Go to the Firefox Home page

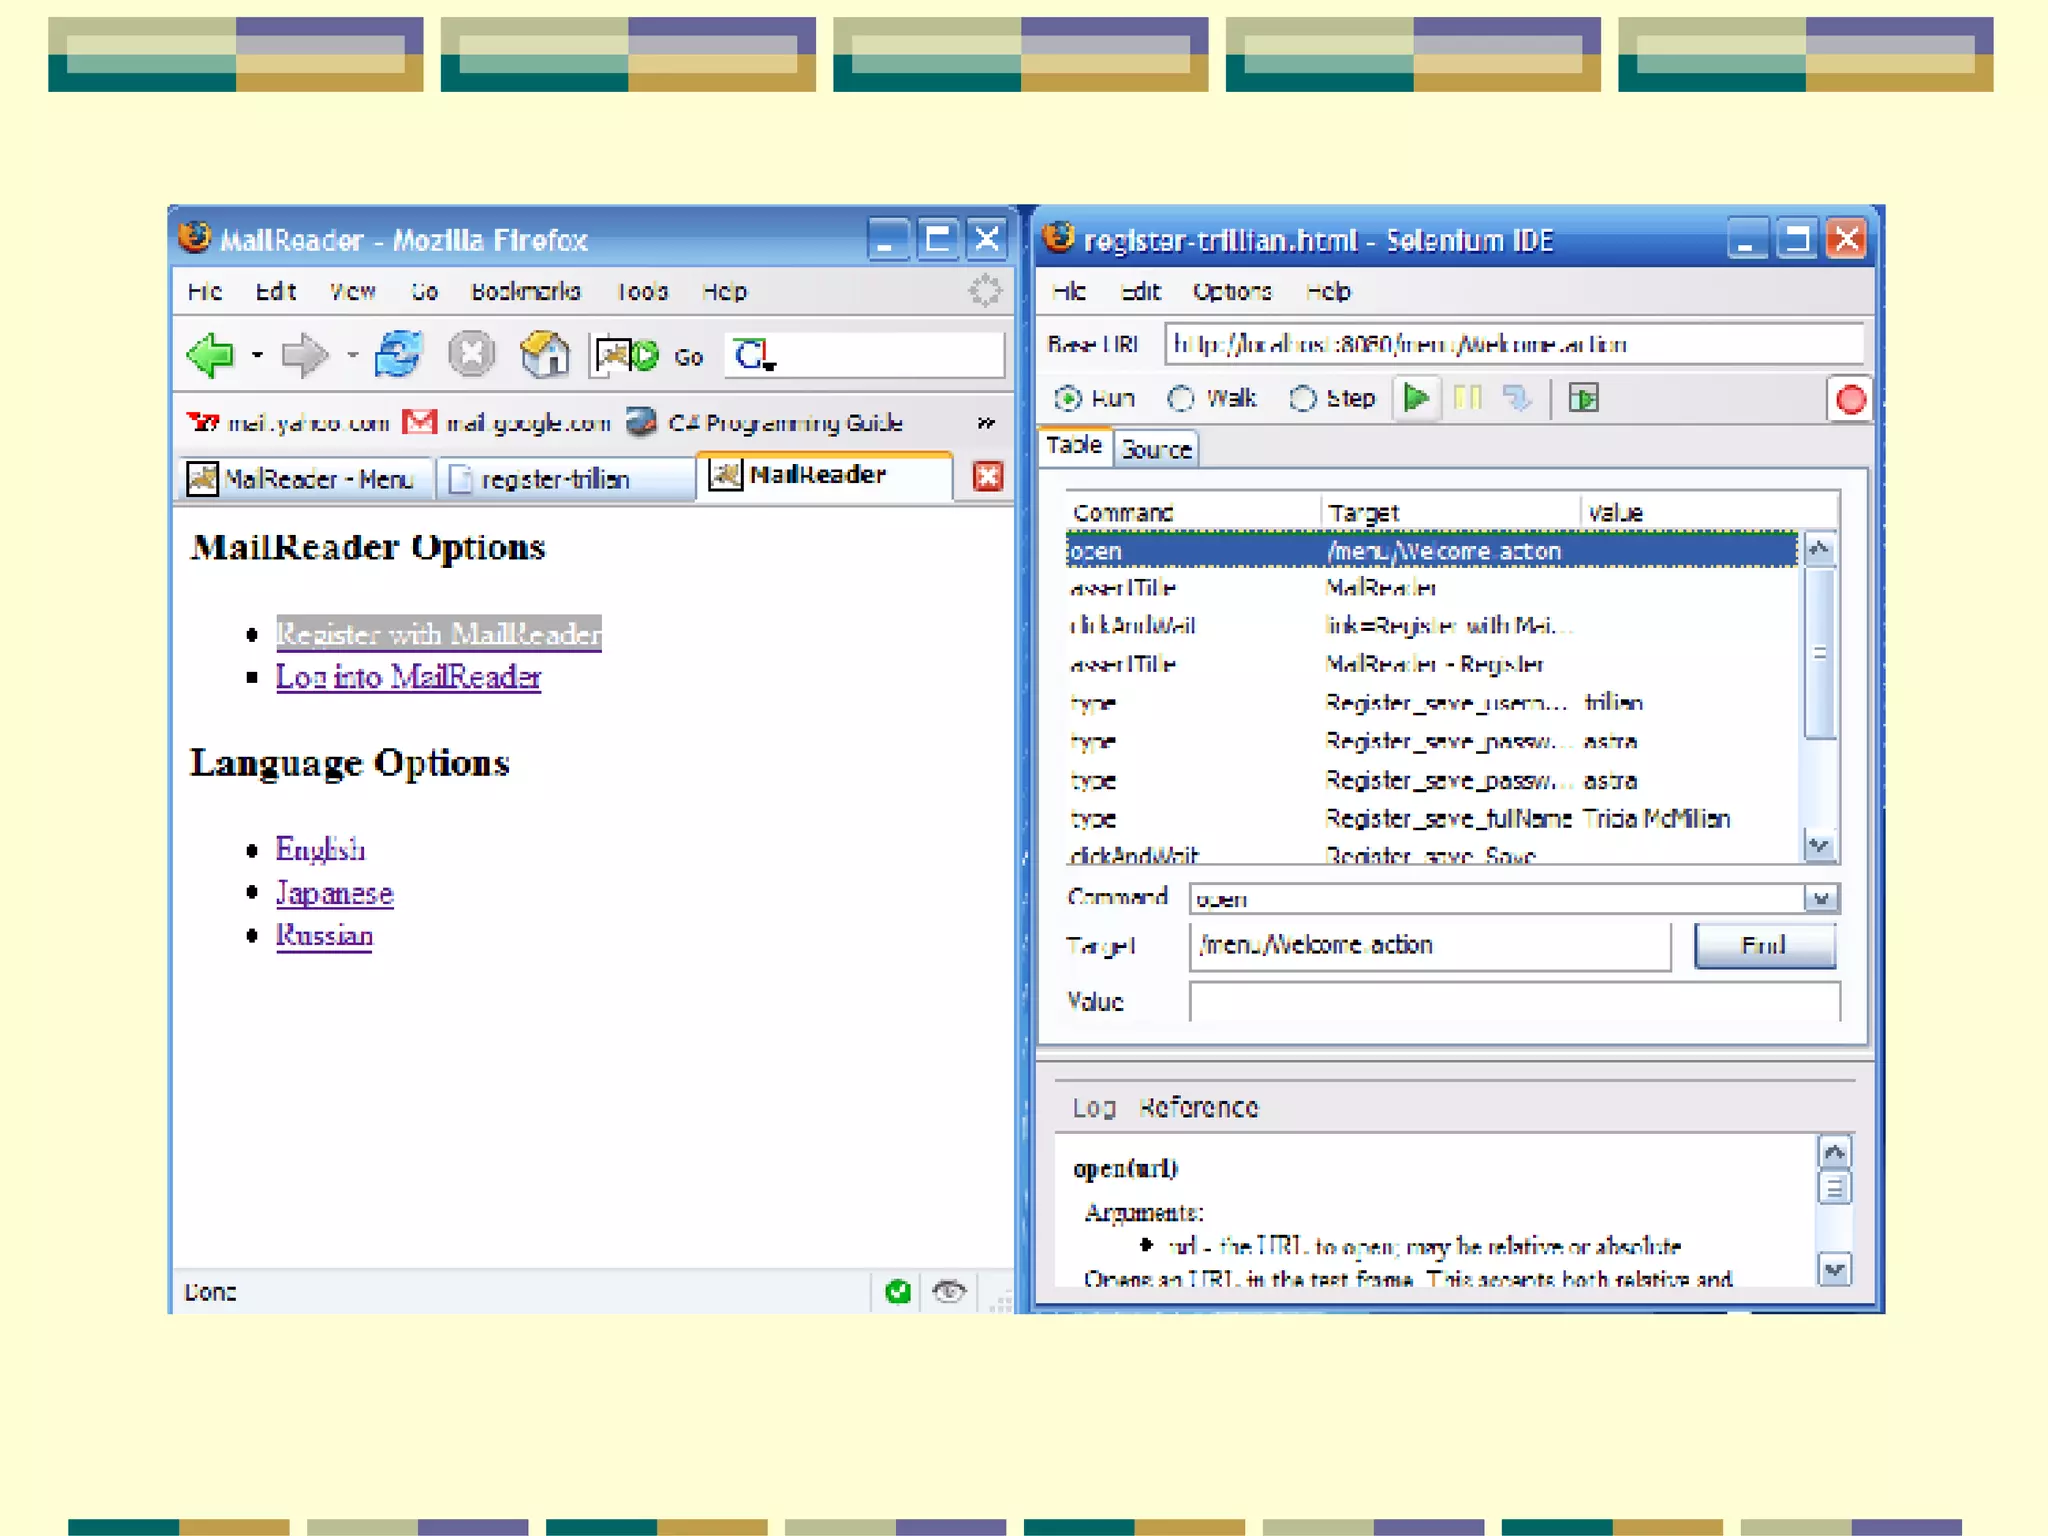pos(545,355)
